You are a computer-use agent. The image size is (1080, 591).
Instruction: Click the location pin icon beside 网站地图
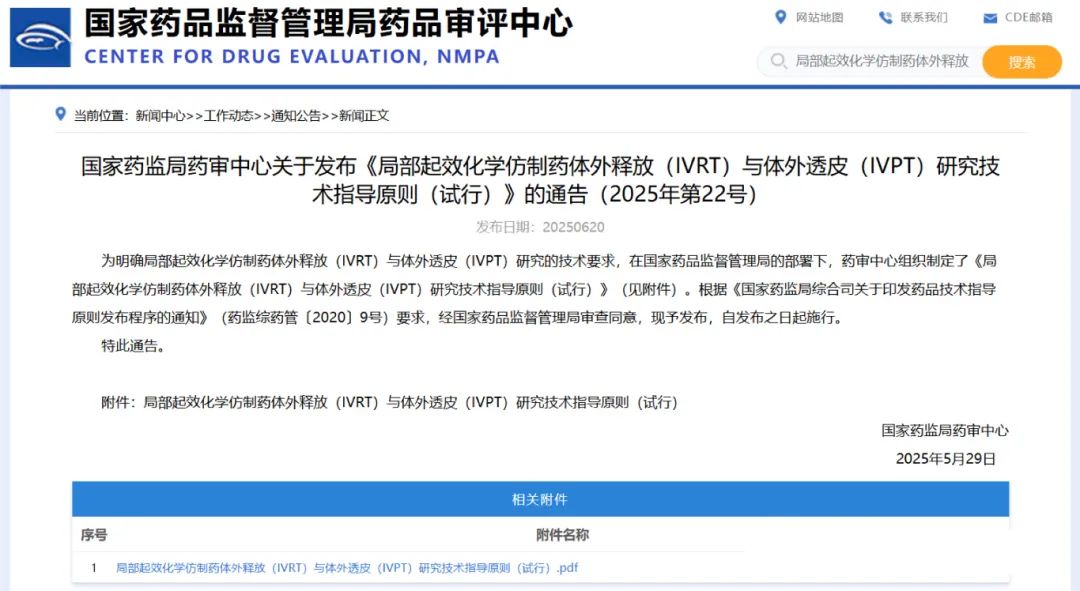tap(781, 17)
